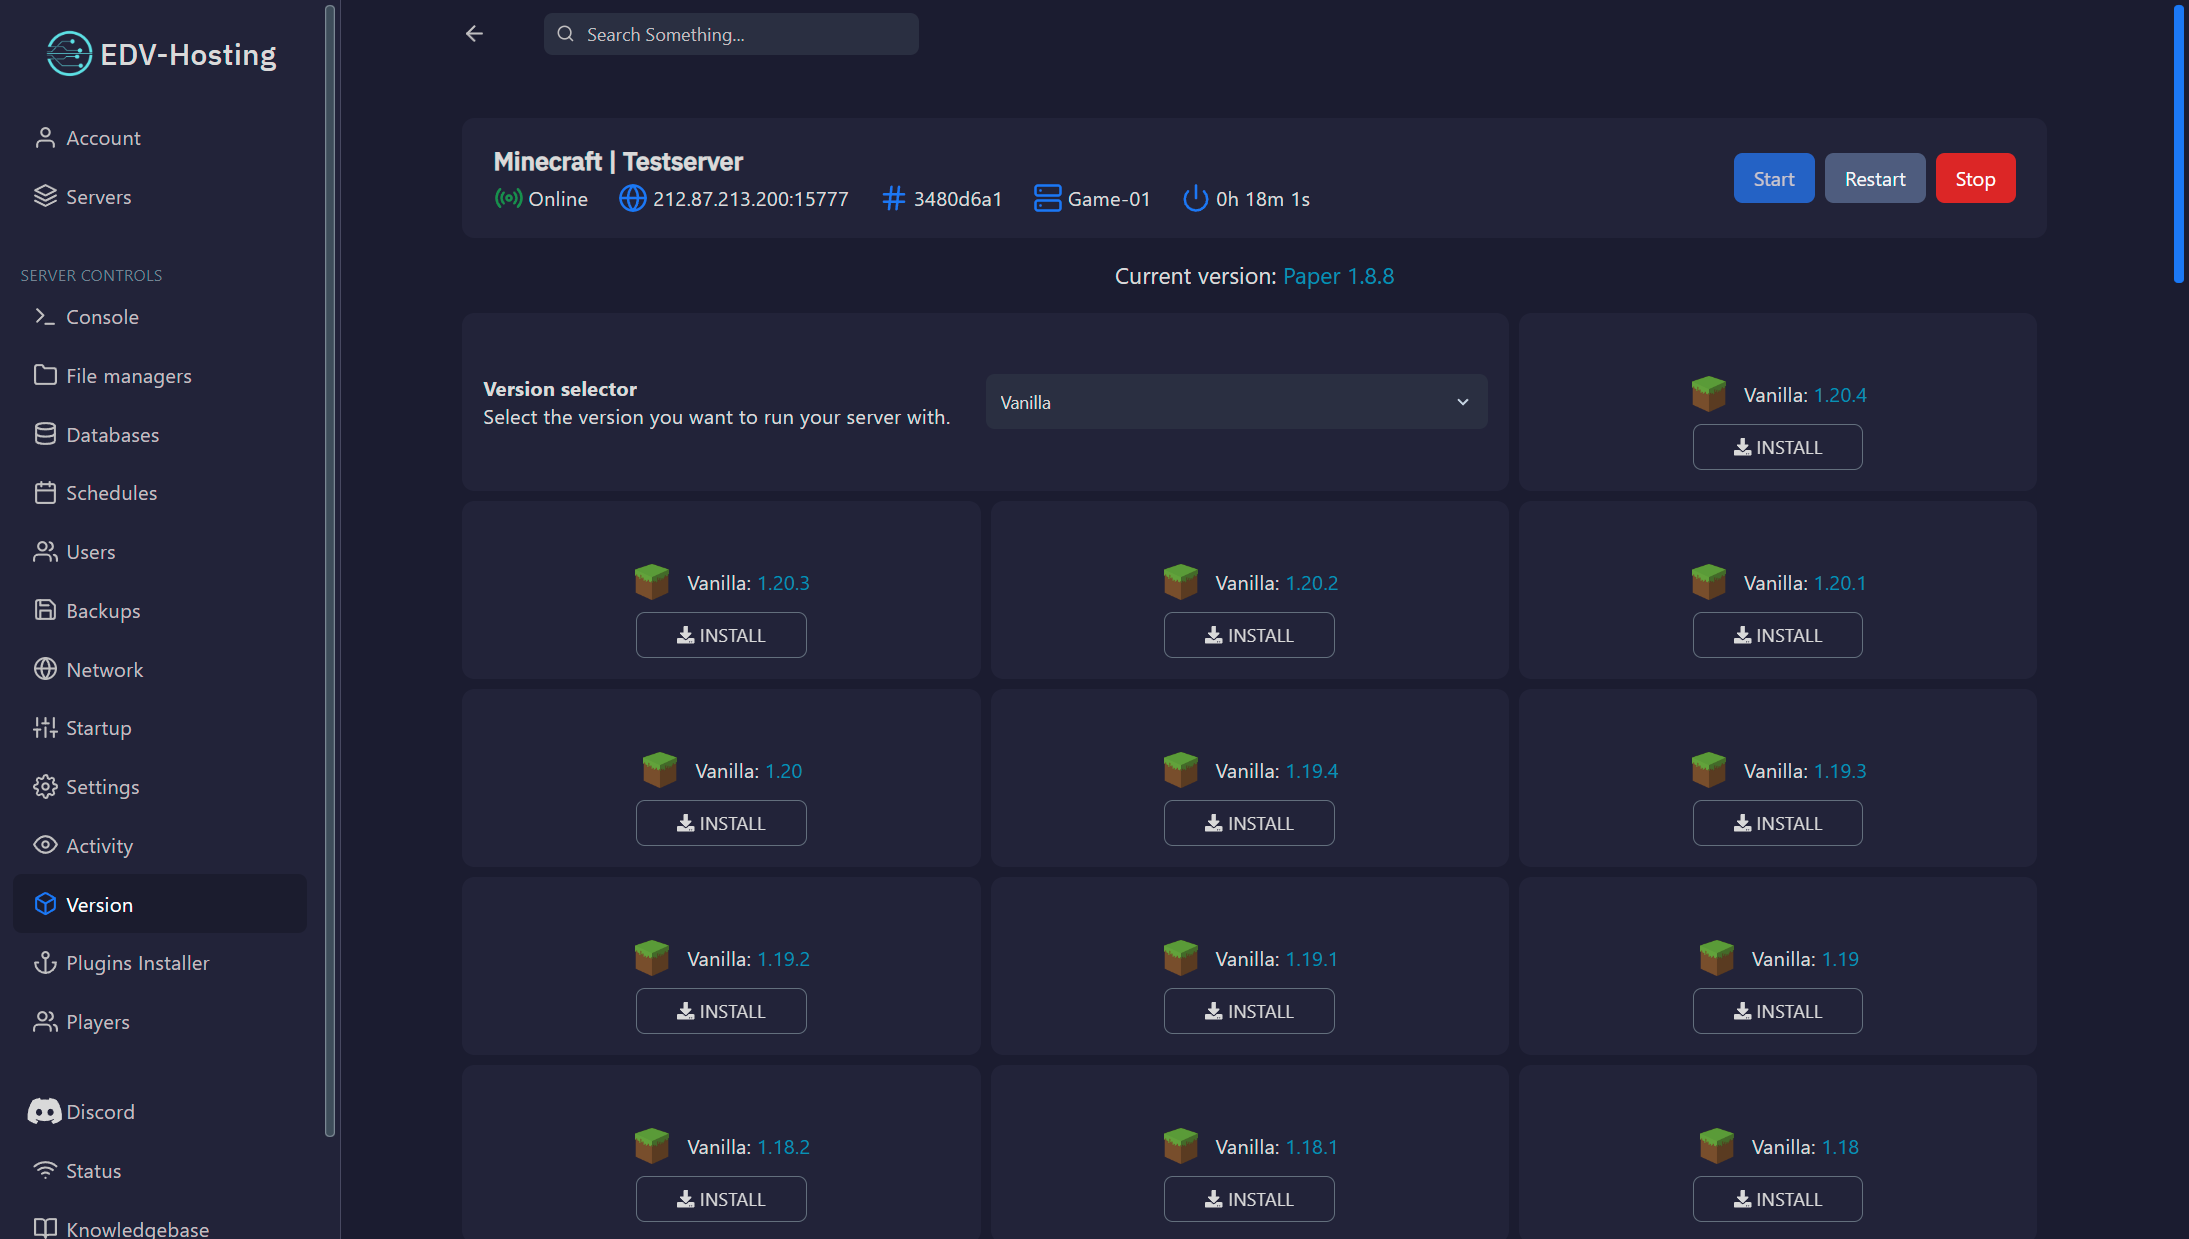Screen dimensions: 2189x1239
Task: Click the server icon beside Game-01
Action: 1047,198
